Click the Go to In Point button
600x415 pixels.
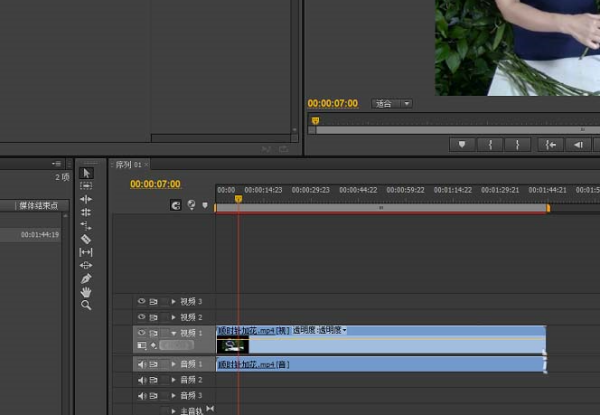pyautogui.click(x=549, y=144)
